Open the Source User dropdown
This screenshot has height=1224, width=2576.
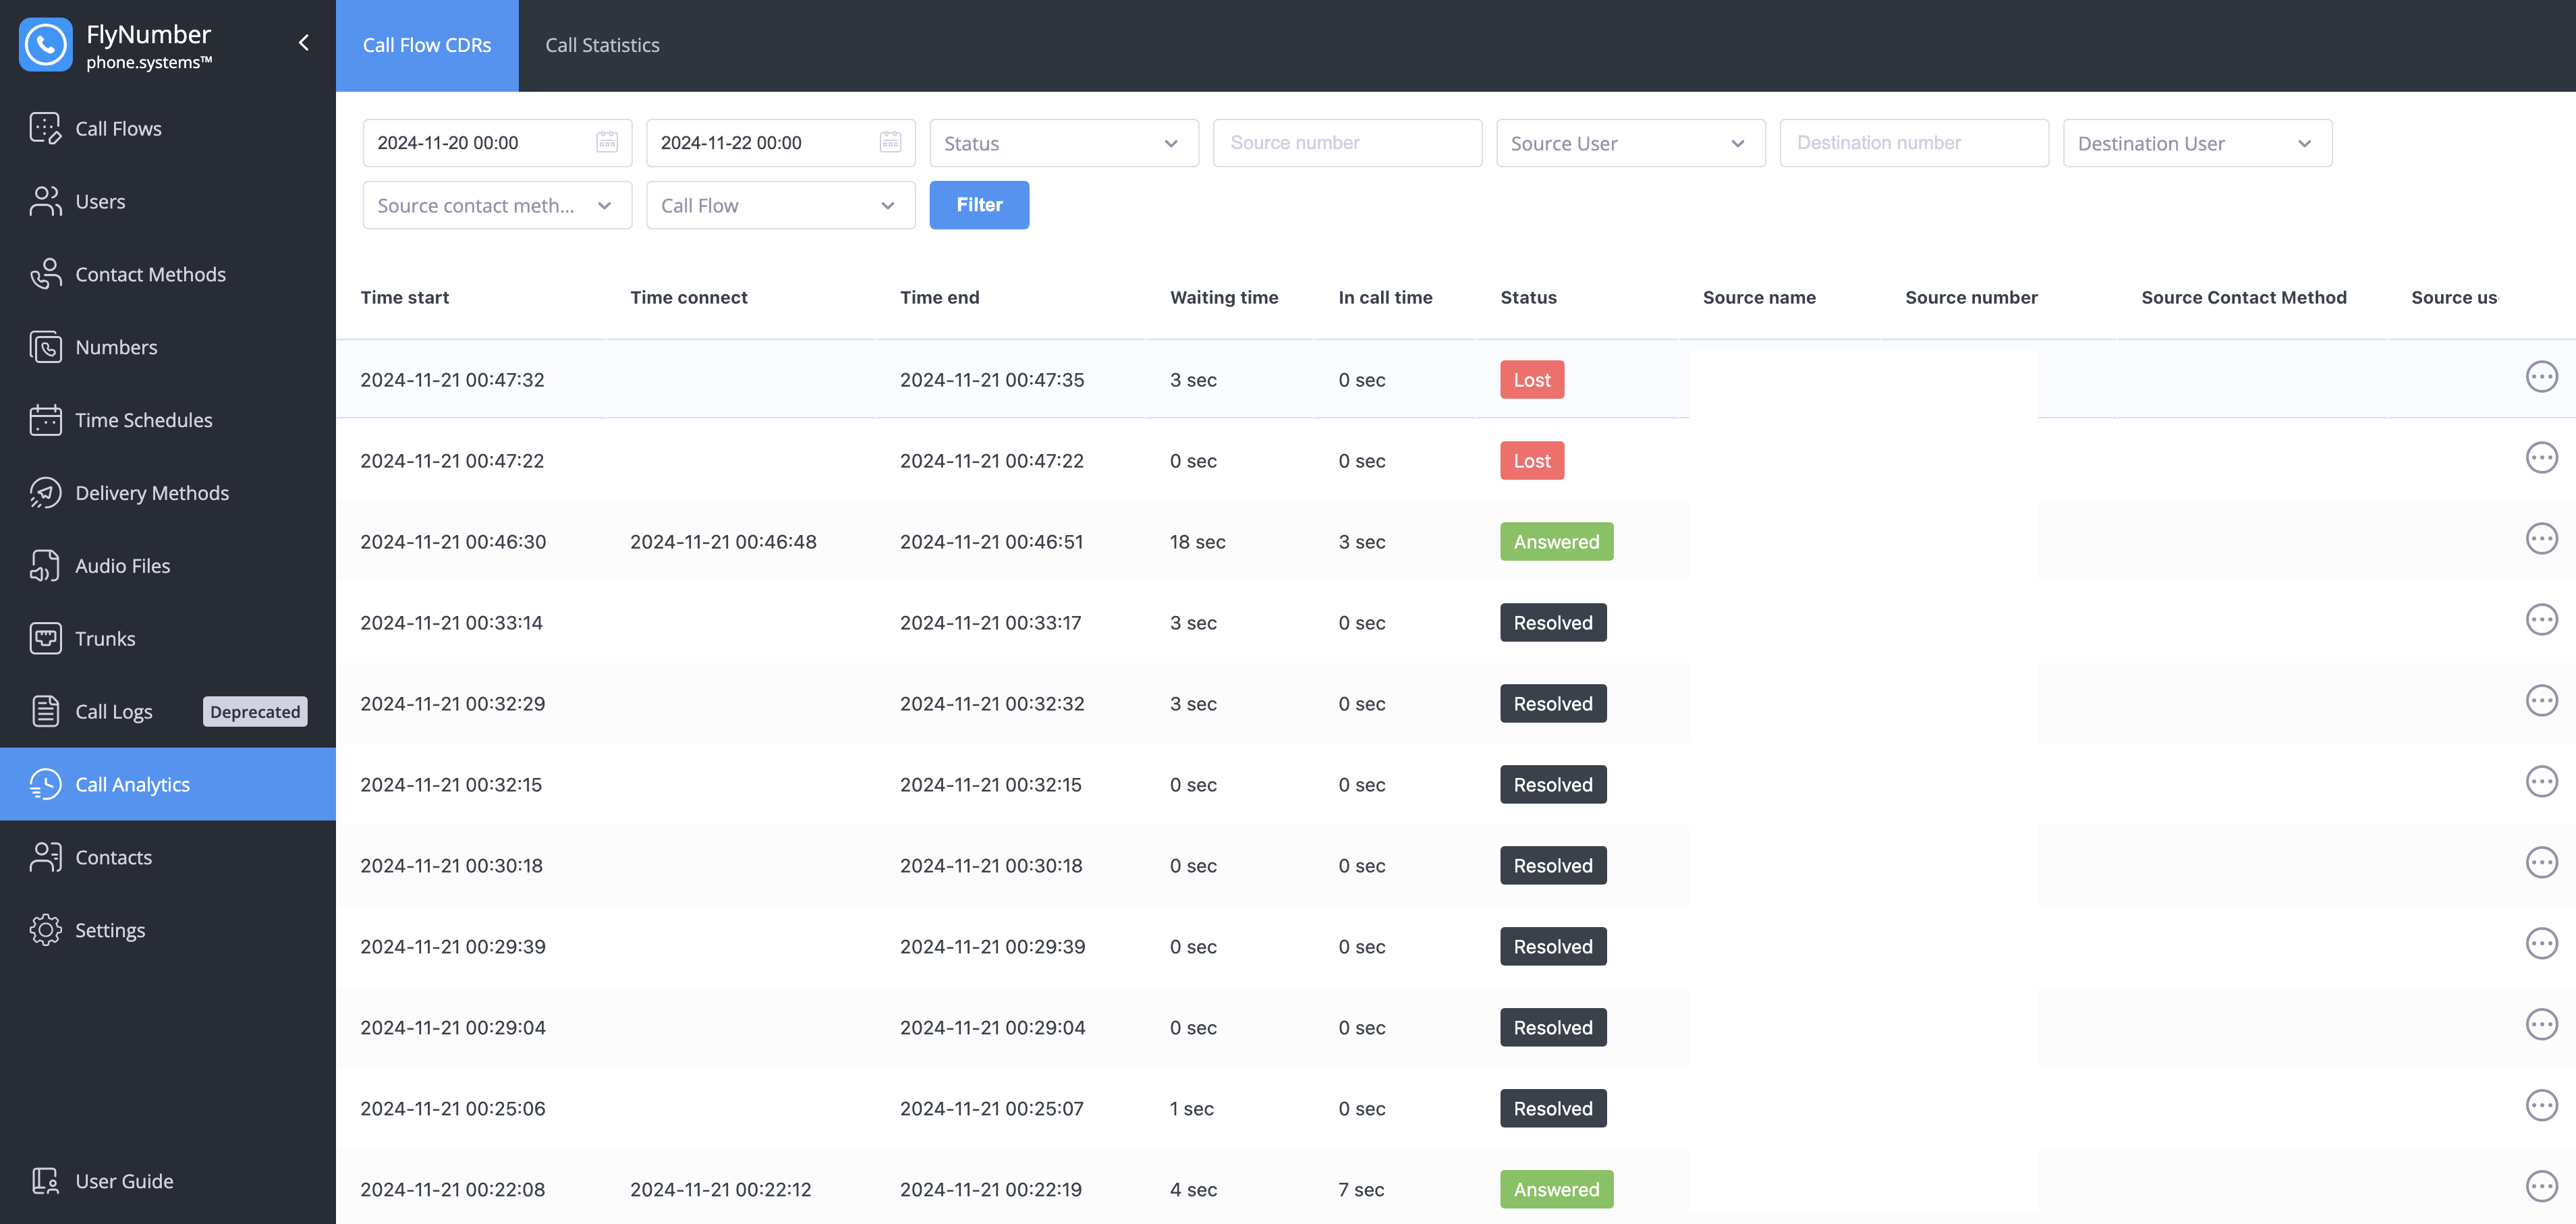pos(1630,143)
